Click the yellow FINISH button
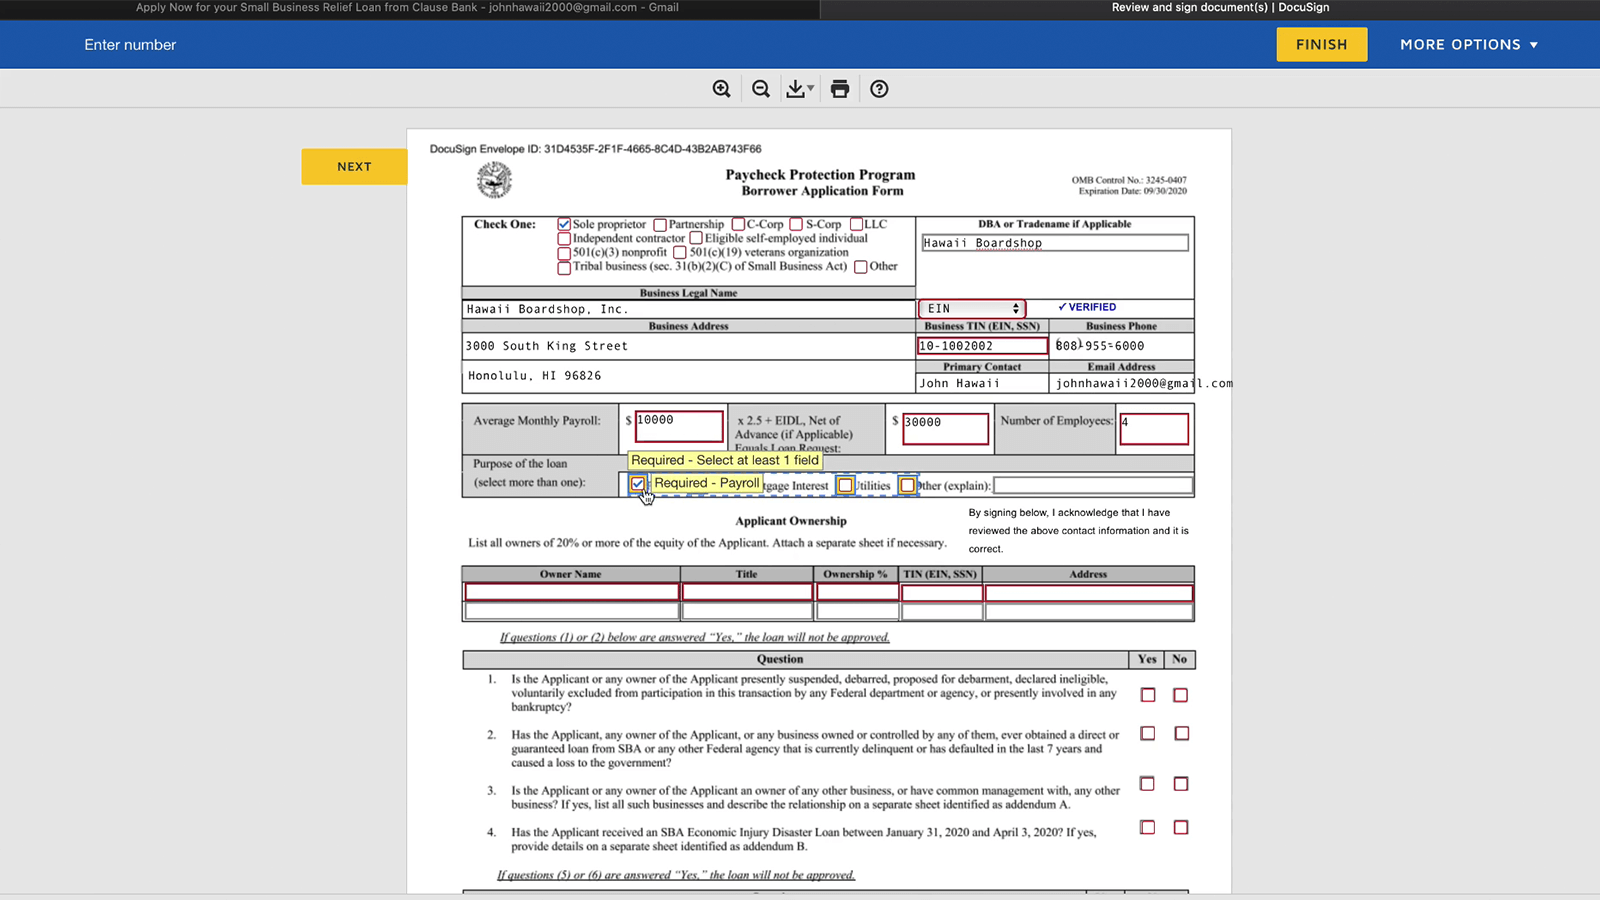Image resolution: width=1600 pixels, height=900 pixels. 1322,44
